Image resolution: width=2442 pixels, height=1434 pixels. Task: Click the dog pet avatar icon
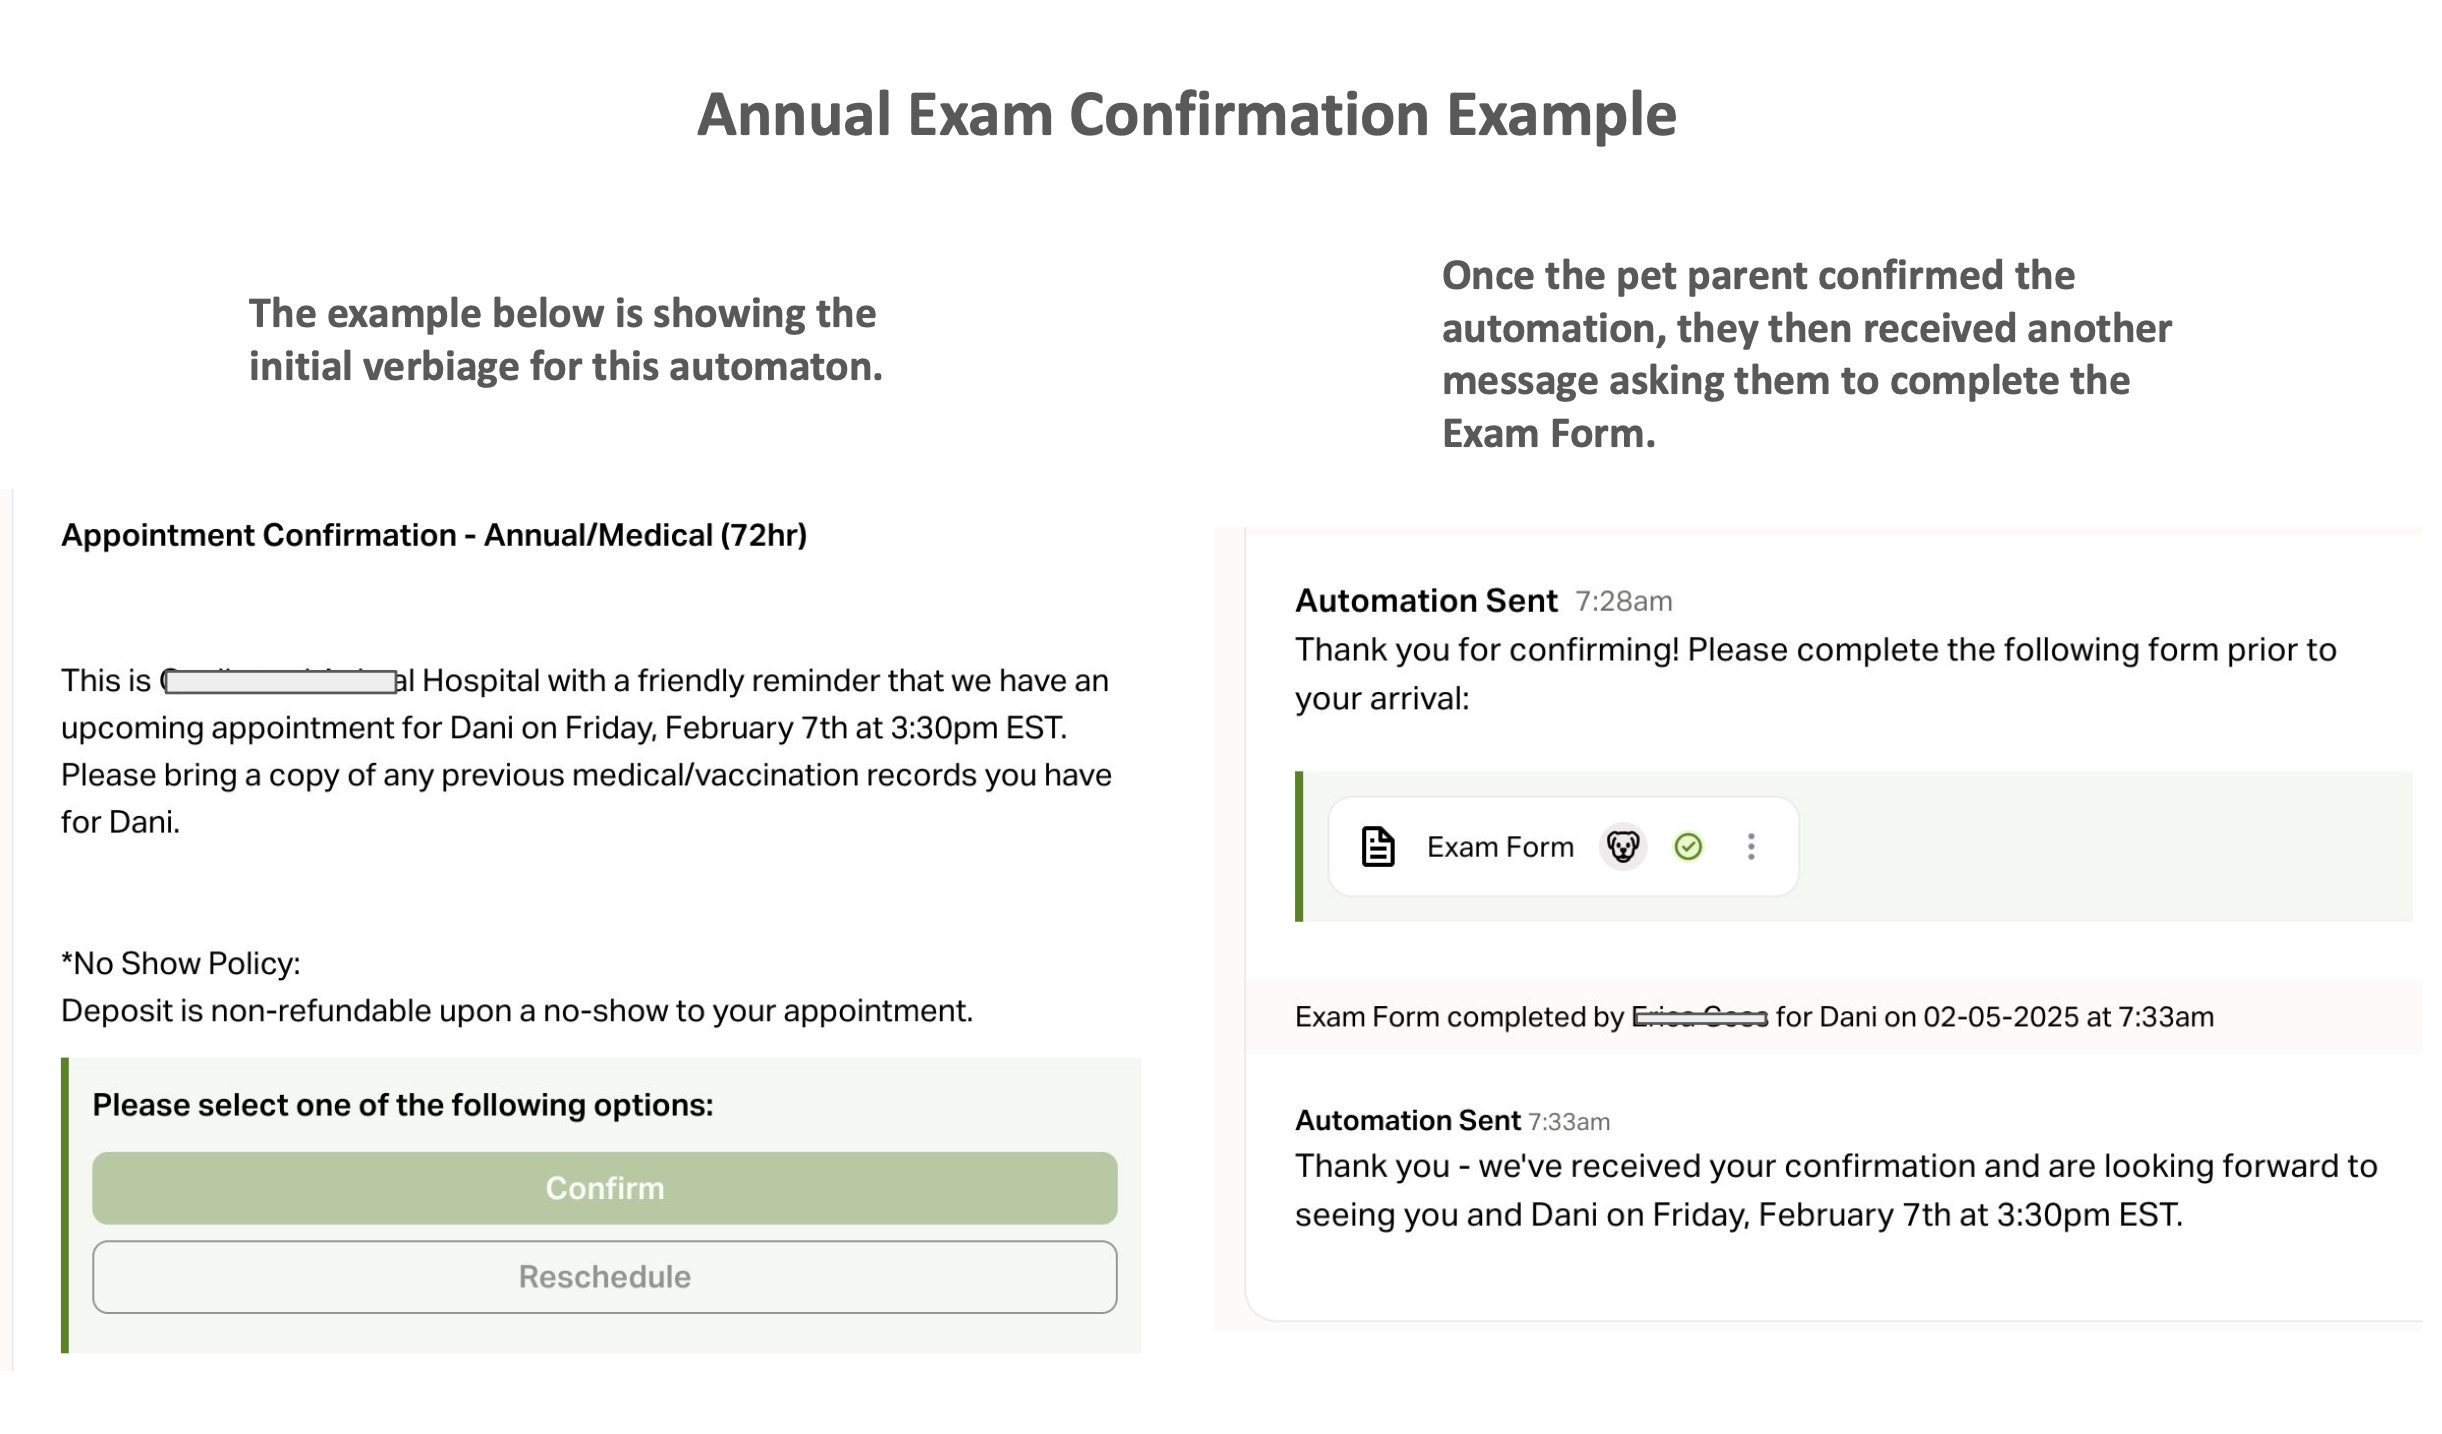[1622, 847]
